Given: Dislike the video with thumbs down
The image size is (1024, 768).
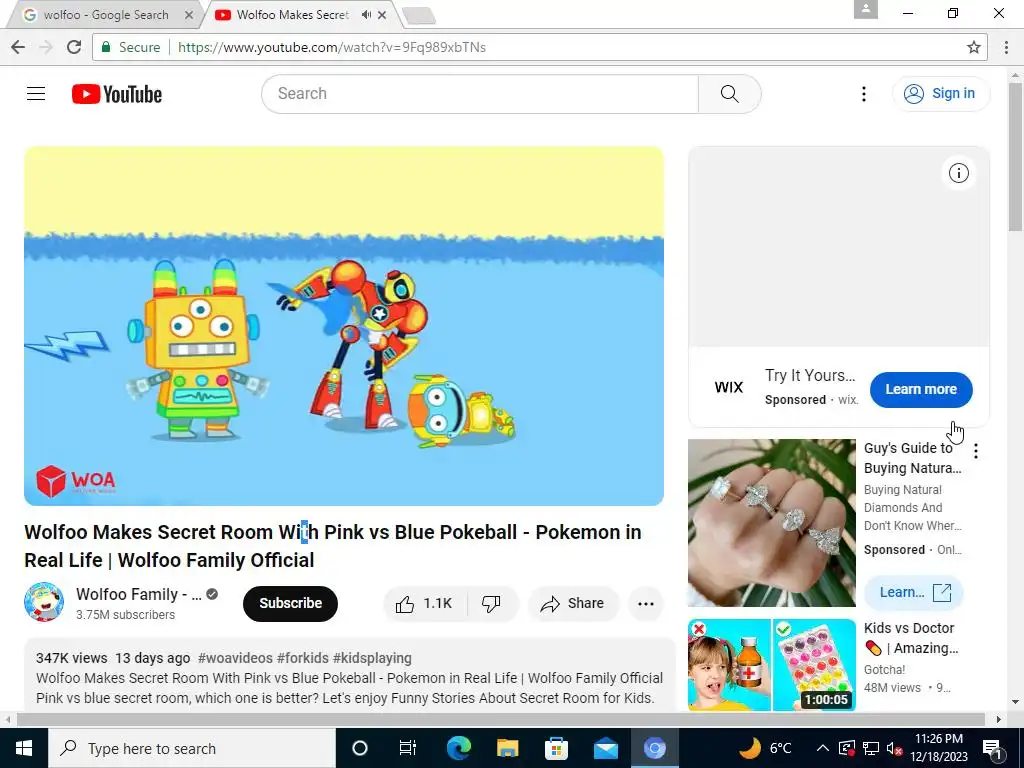Looking at the screenshot, I should coord(492,603).
